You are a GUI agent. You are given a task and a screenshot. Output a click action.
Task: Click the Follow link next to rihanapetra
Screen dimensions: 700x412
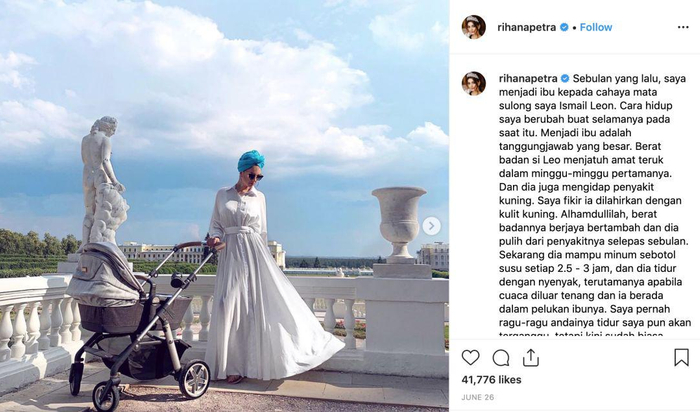click(x=596, y=27)
